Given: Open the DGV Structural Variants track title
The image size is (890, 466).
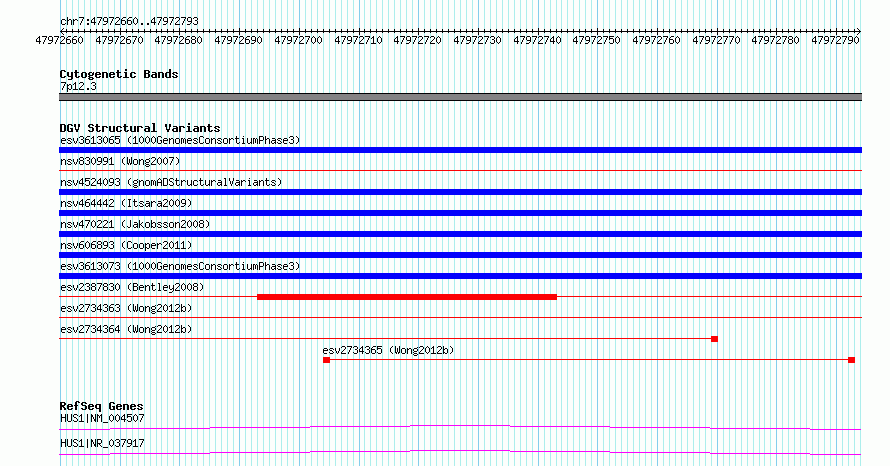Looking at the screenshot, I should point(140,128).
